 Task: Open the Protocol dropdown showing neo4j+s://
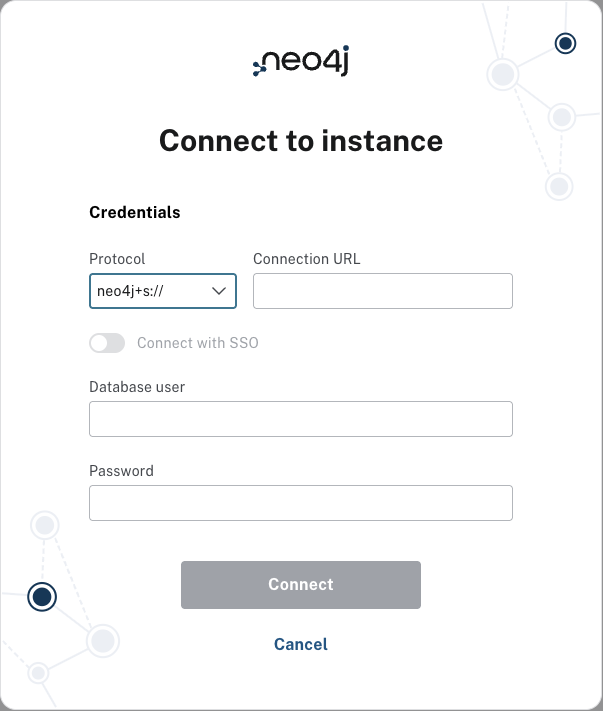pos(162,291)
